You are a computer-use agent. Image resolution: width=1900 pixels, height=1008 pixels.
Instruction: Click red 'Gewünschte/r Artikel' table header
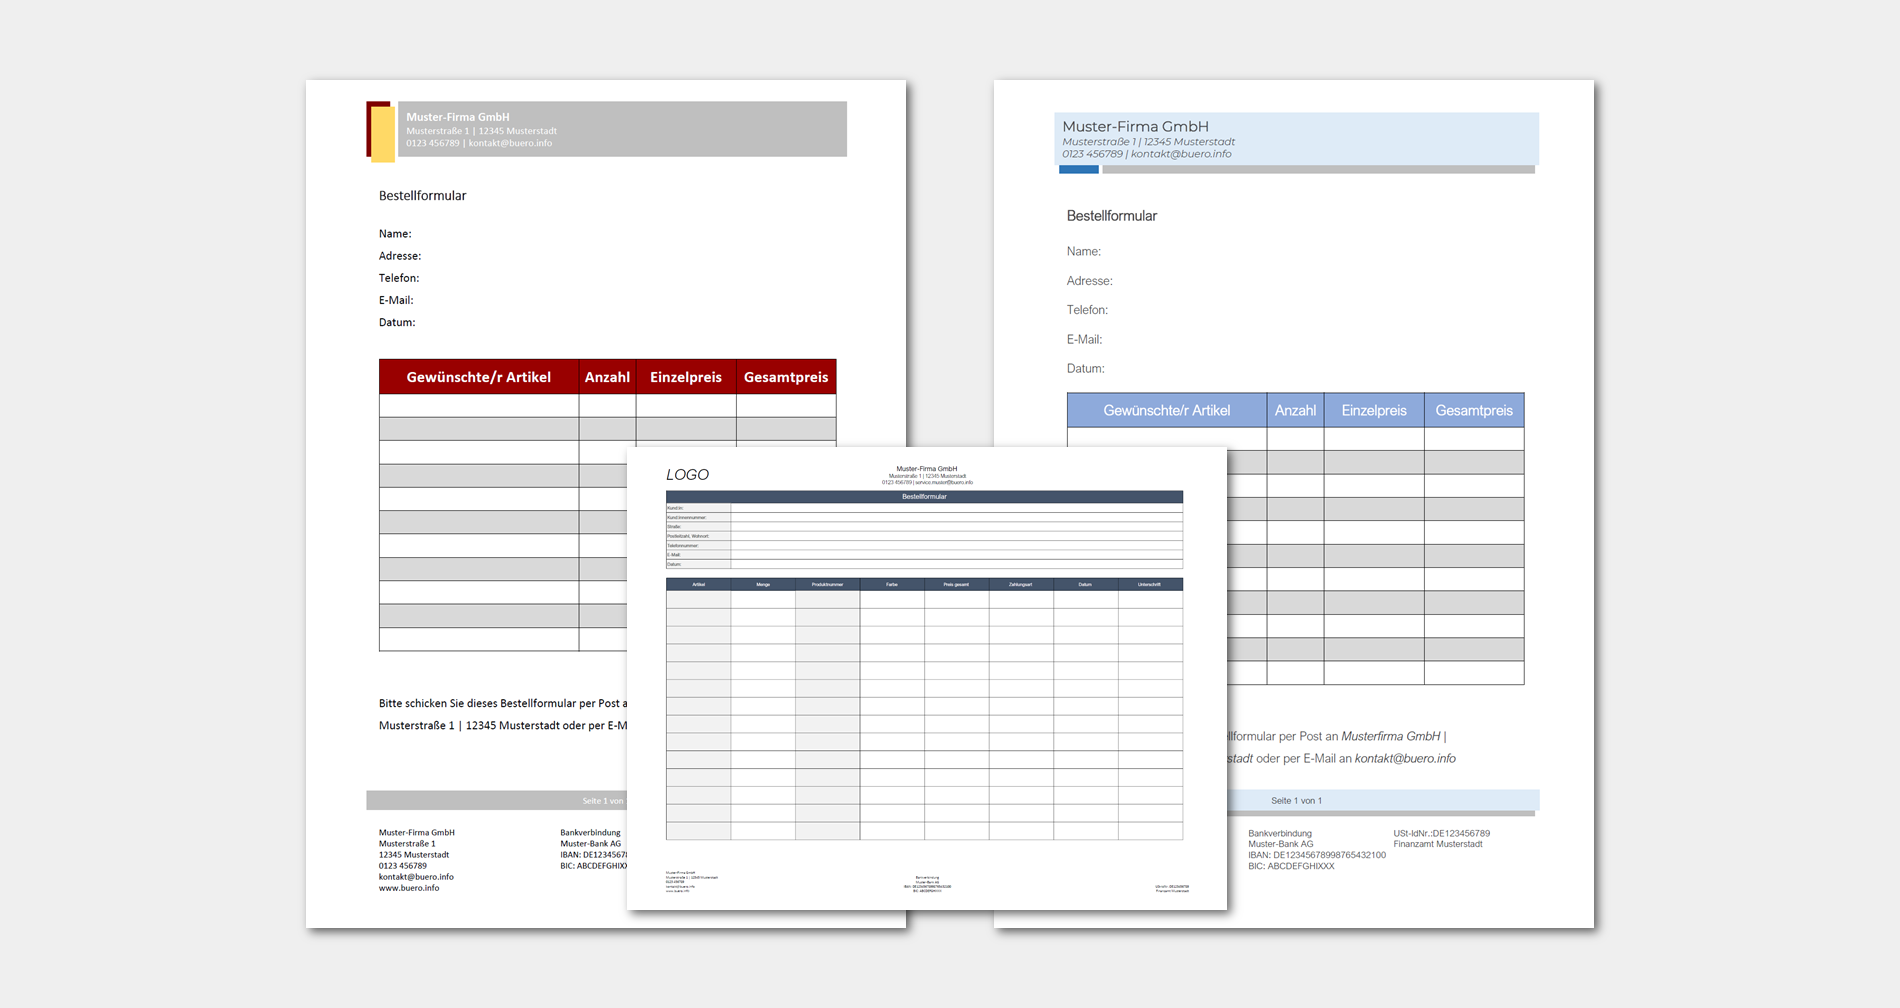coord(478,377)
